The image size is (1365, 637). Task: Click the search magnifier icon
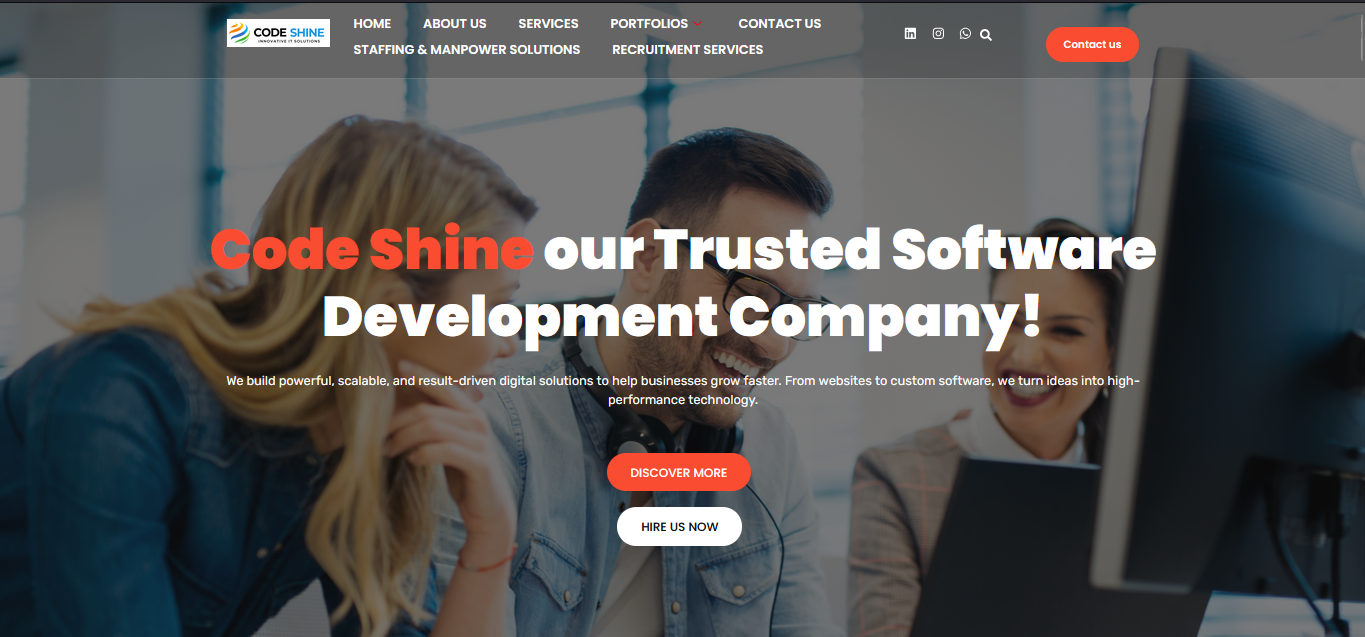(986, 35)
